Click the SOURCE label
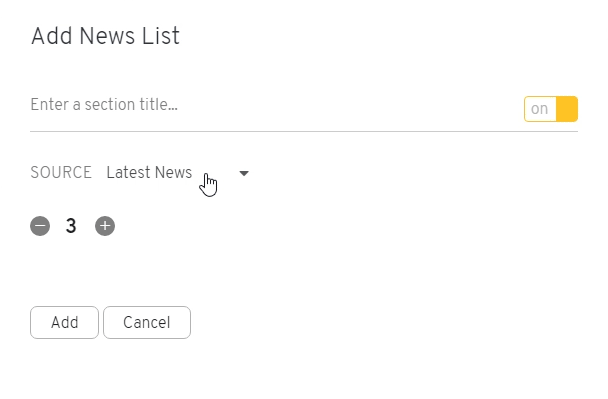 pos(61,173)
